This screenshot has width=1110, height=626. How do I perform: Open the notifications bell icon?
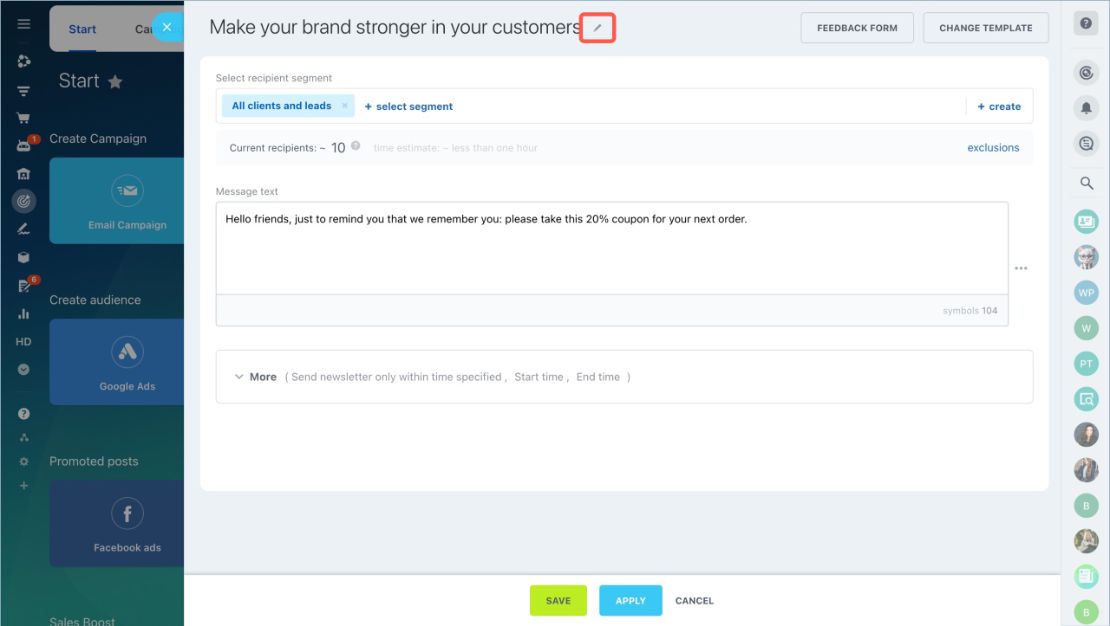point(1086,108)
